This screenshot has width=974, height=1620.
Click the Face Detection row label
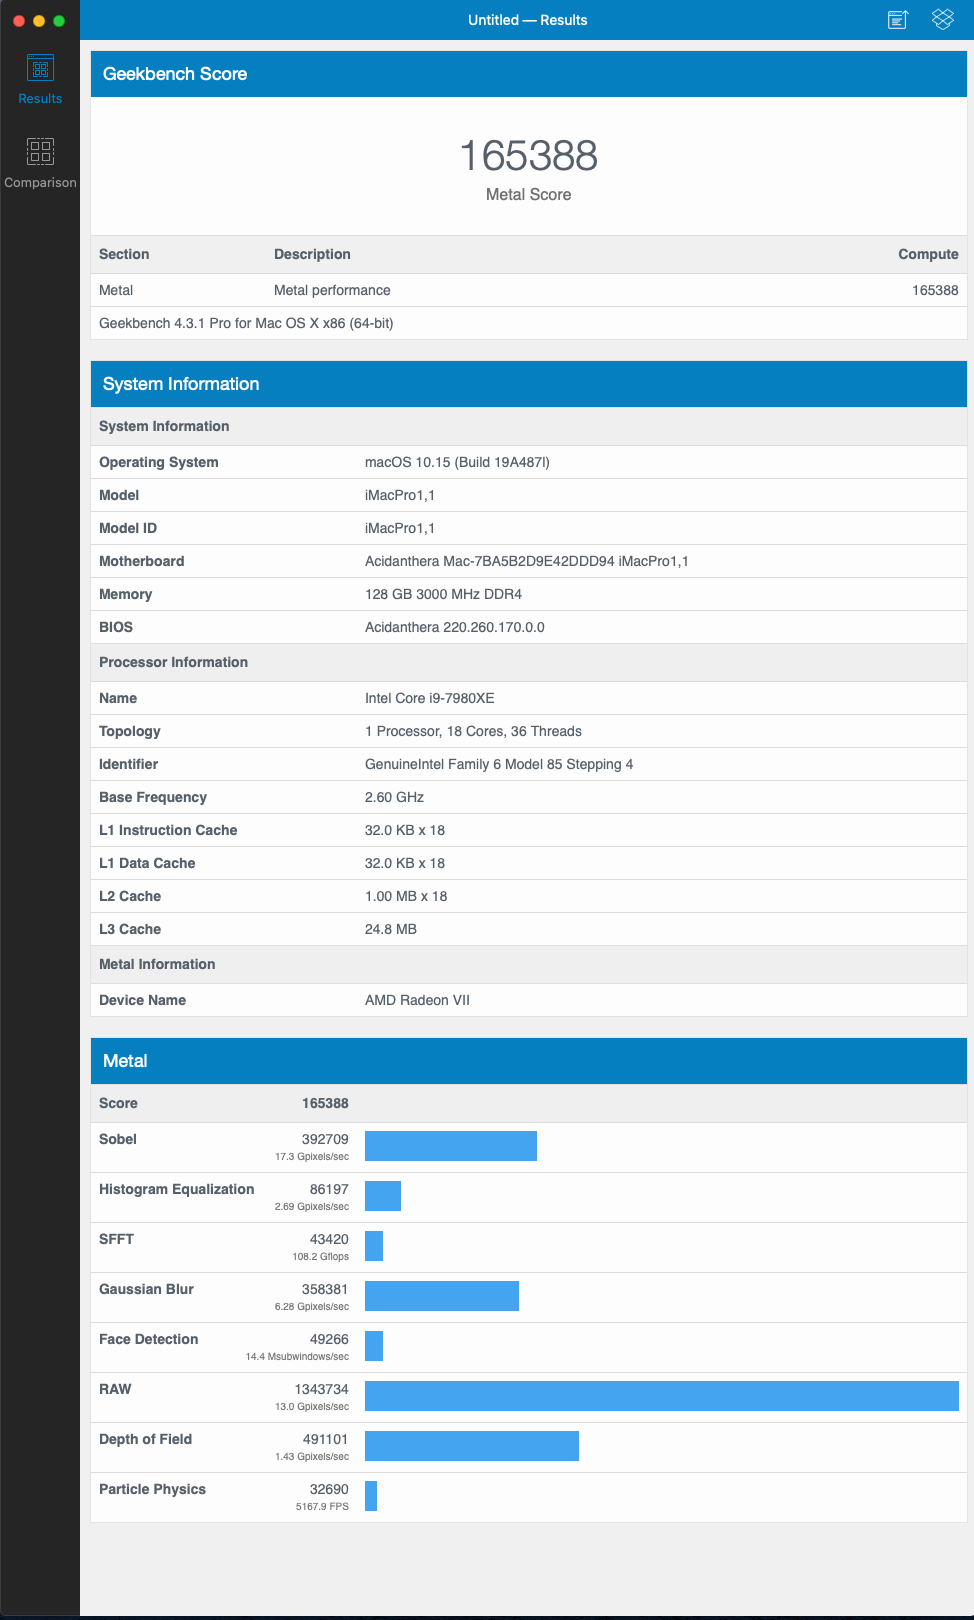coord(148,1339)
